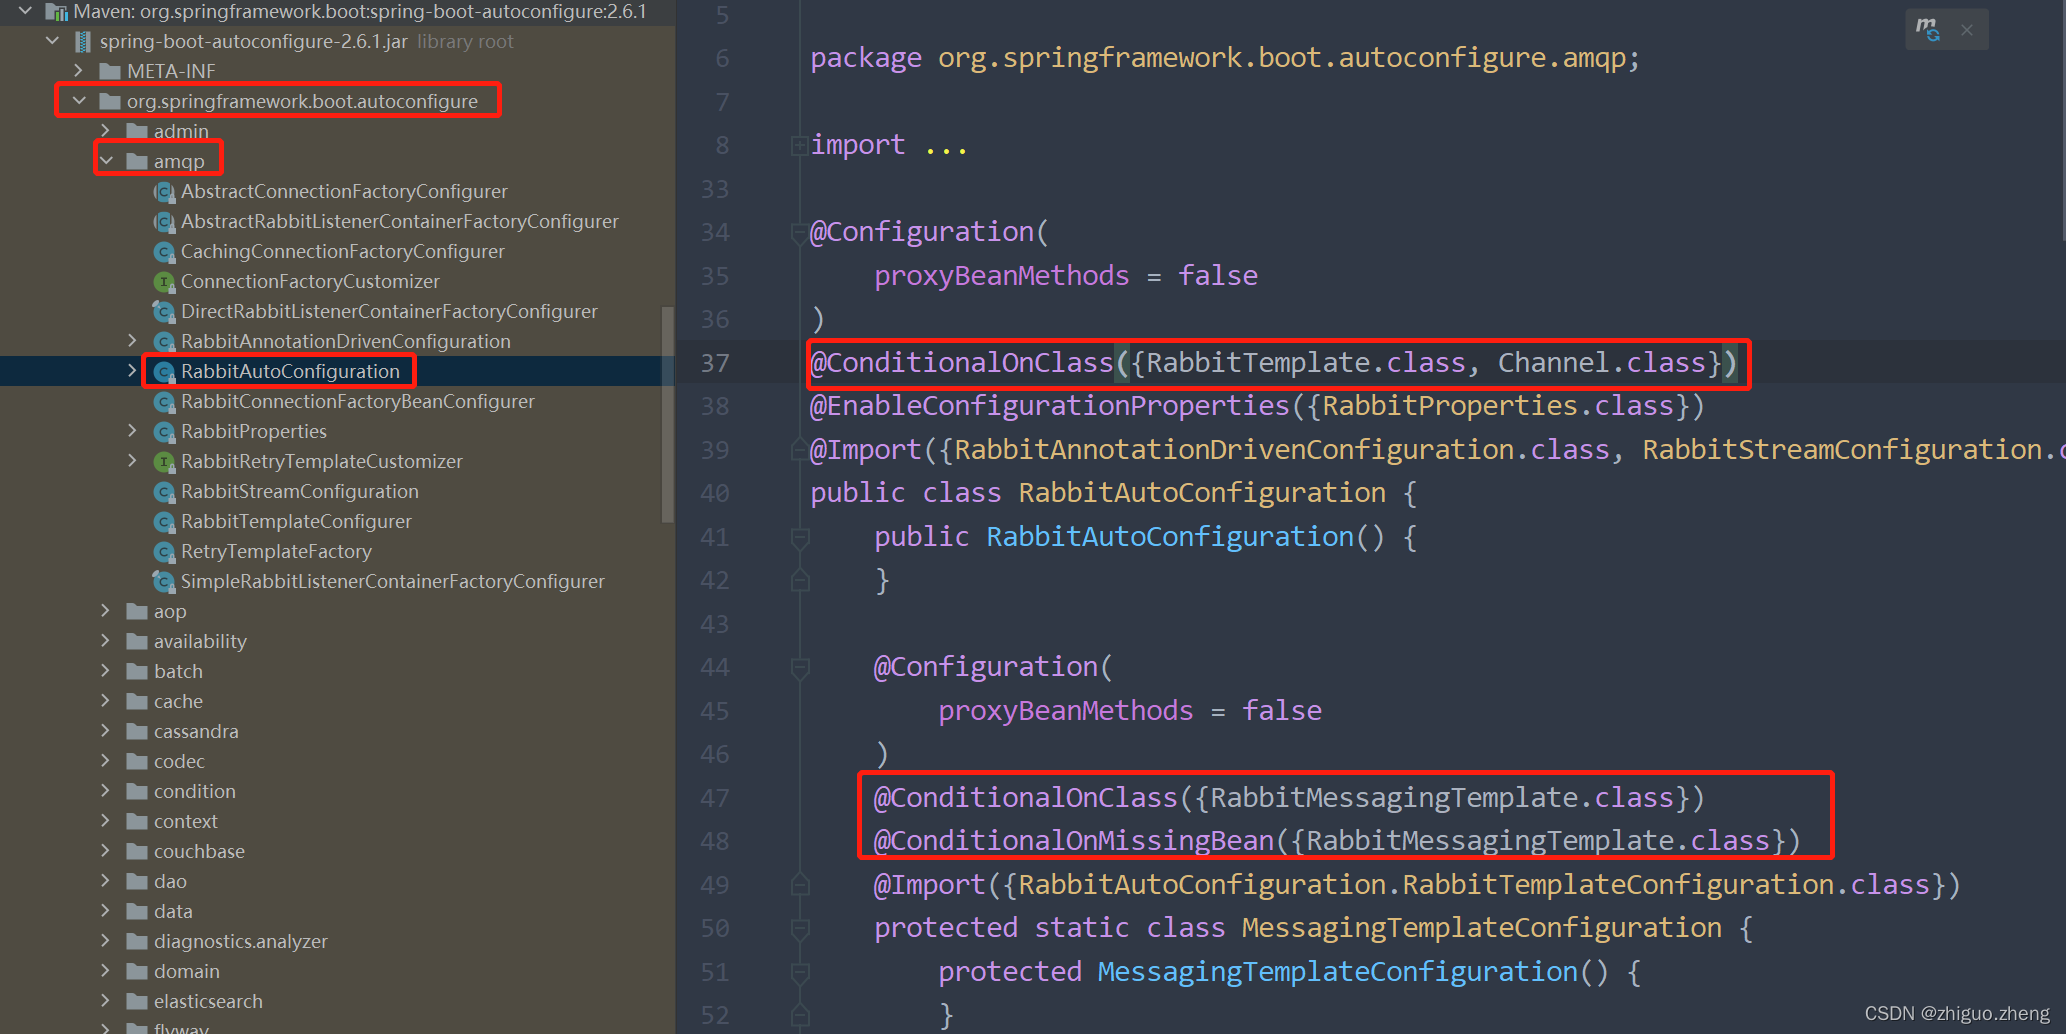The width and height of the screenshot is (2066, 1034).
Task: Click RabbitStreamConfiguration class icon
Action: click(164, 491)
